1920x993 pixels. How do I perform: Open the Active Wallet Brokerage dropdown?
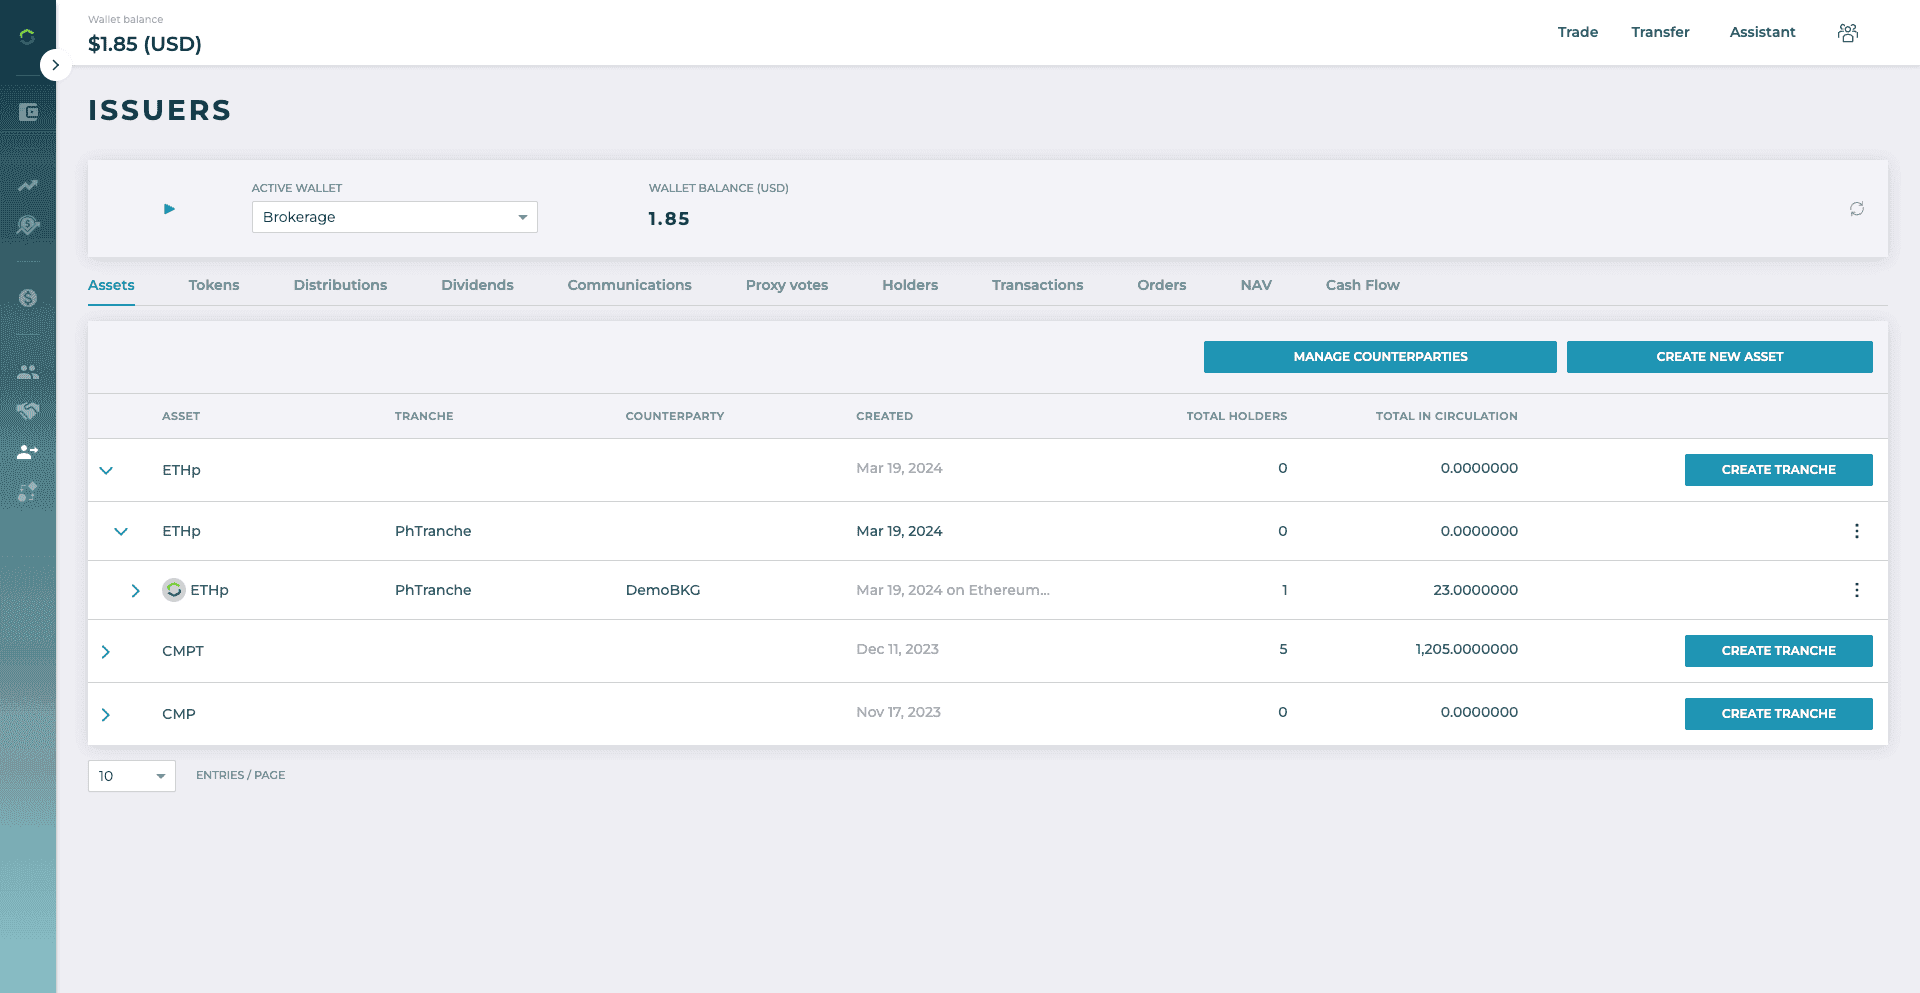(395, 217)
